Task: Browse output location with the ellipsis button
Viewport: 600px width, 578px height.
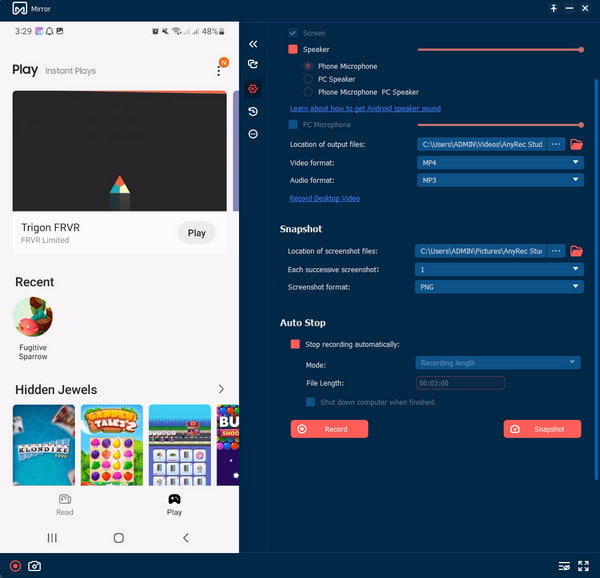Action: [556, 144]
